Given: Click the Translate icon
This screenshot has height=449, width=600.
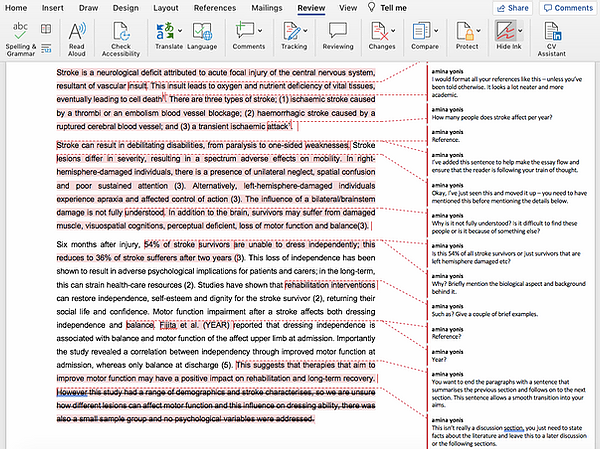Looking at the screenshot, I should pyautogui.click(x=165, y=31).
